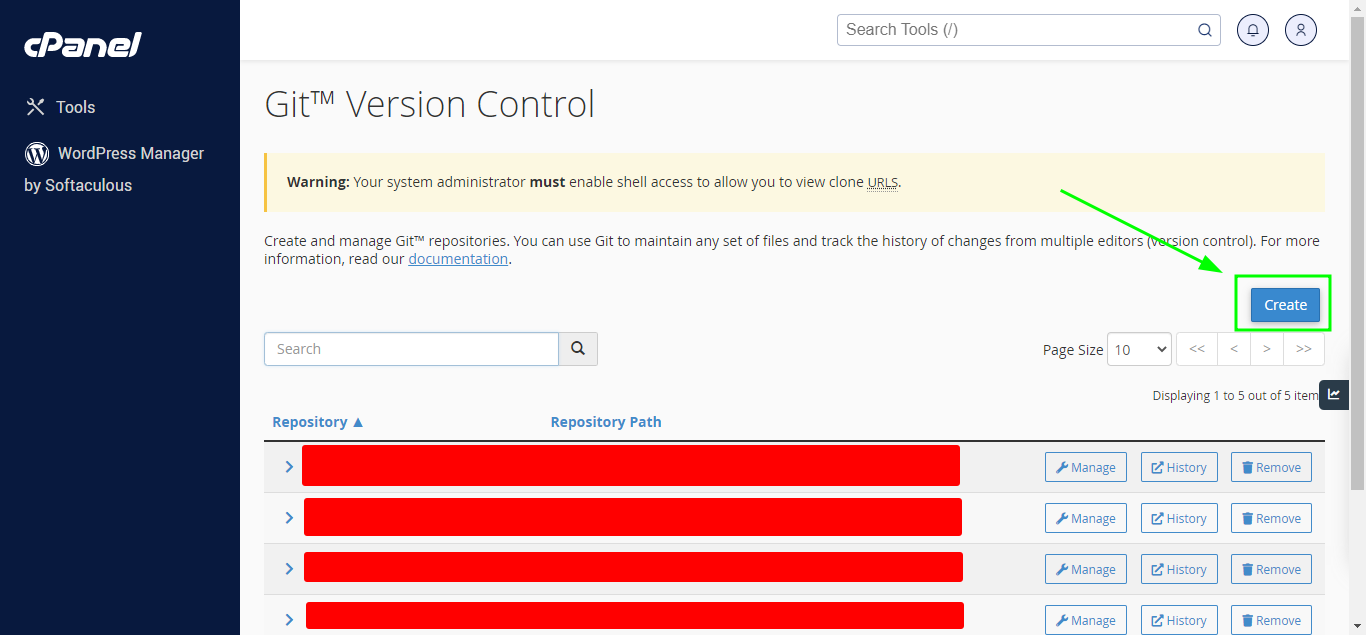Screen dimensions: 1366x635
Task: Focus the repository Search input field
Action: click(411, 349)
